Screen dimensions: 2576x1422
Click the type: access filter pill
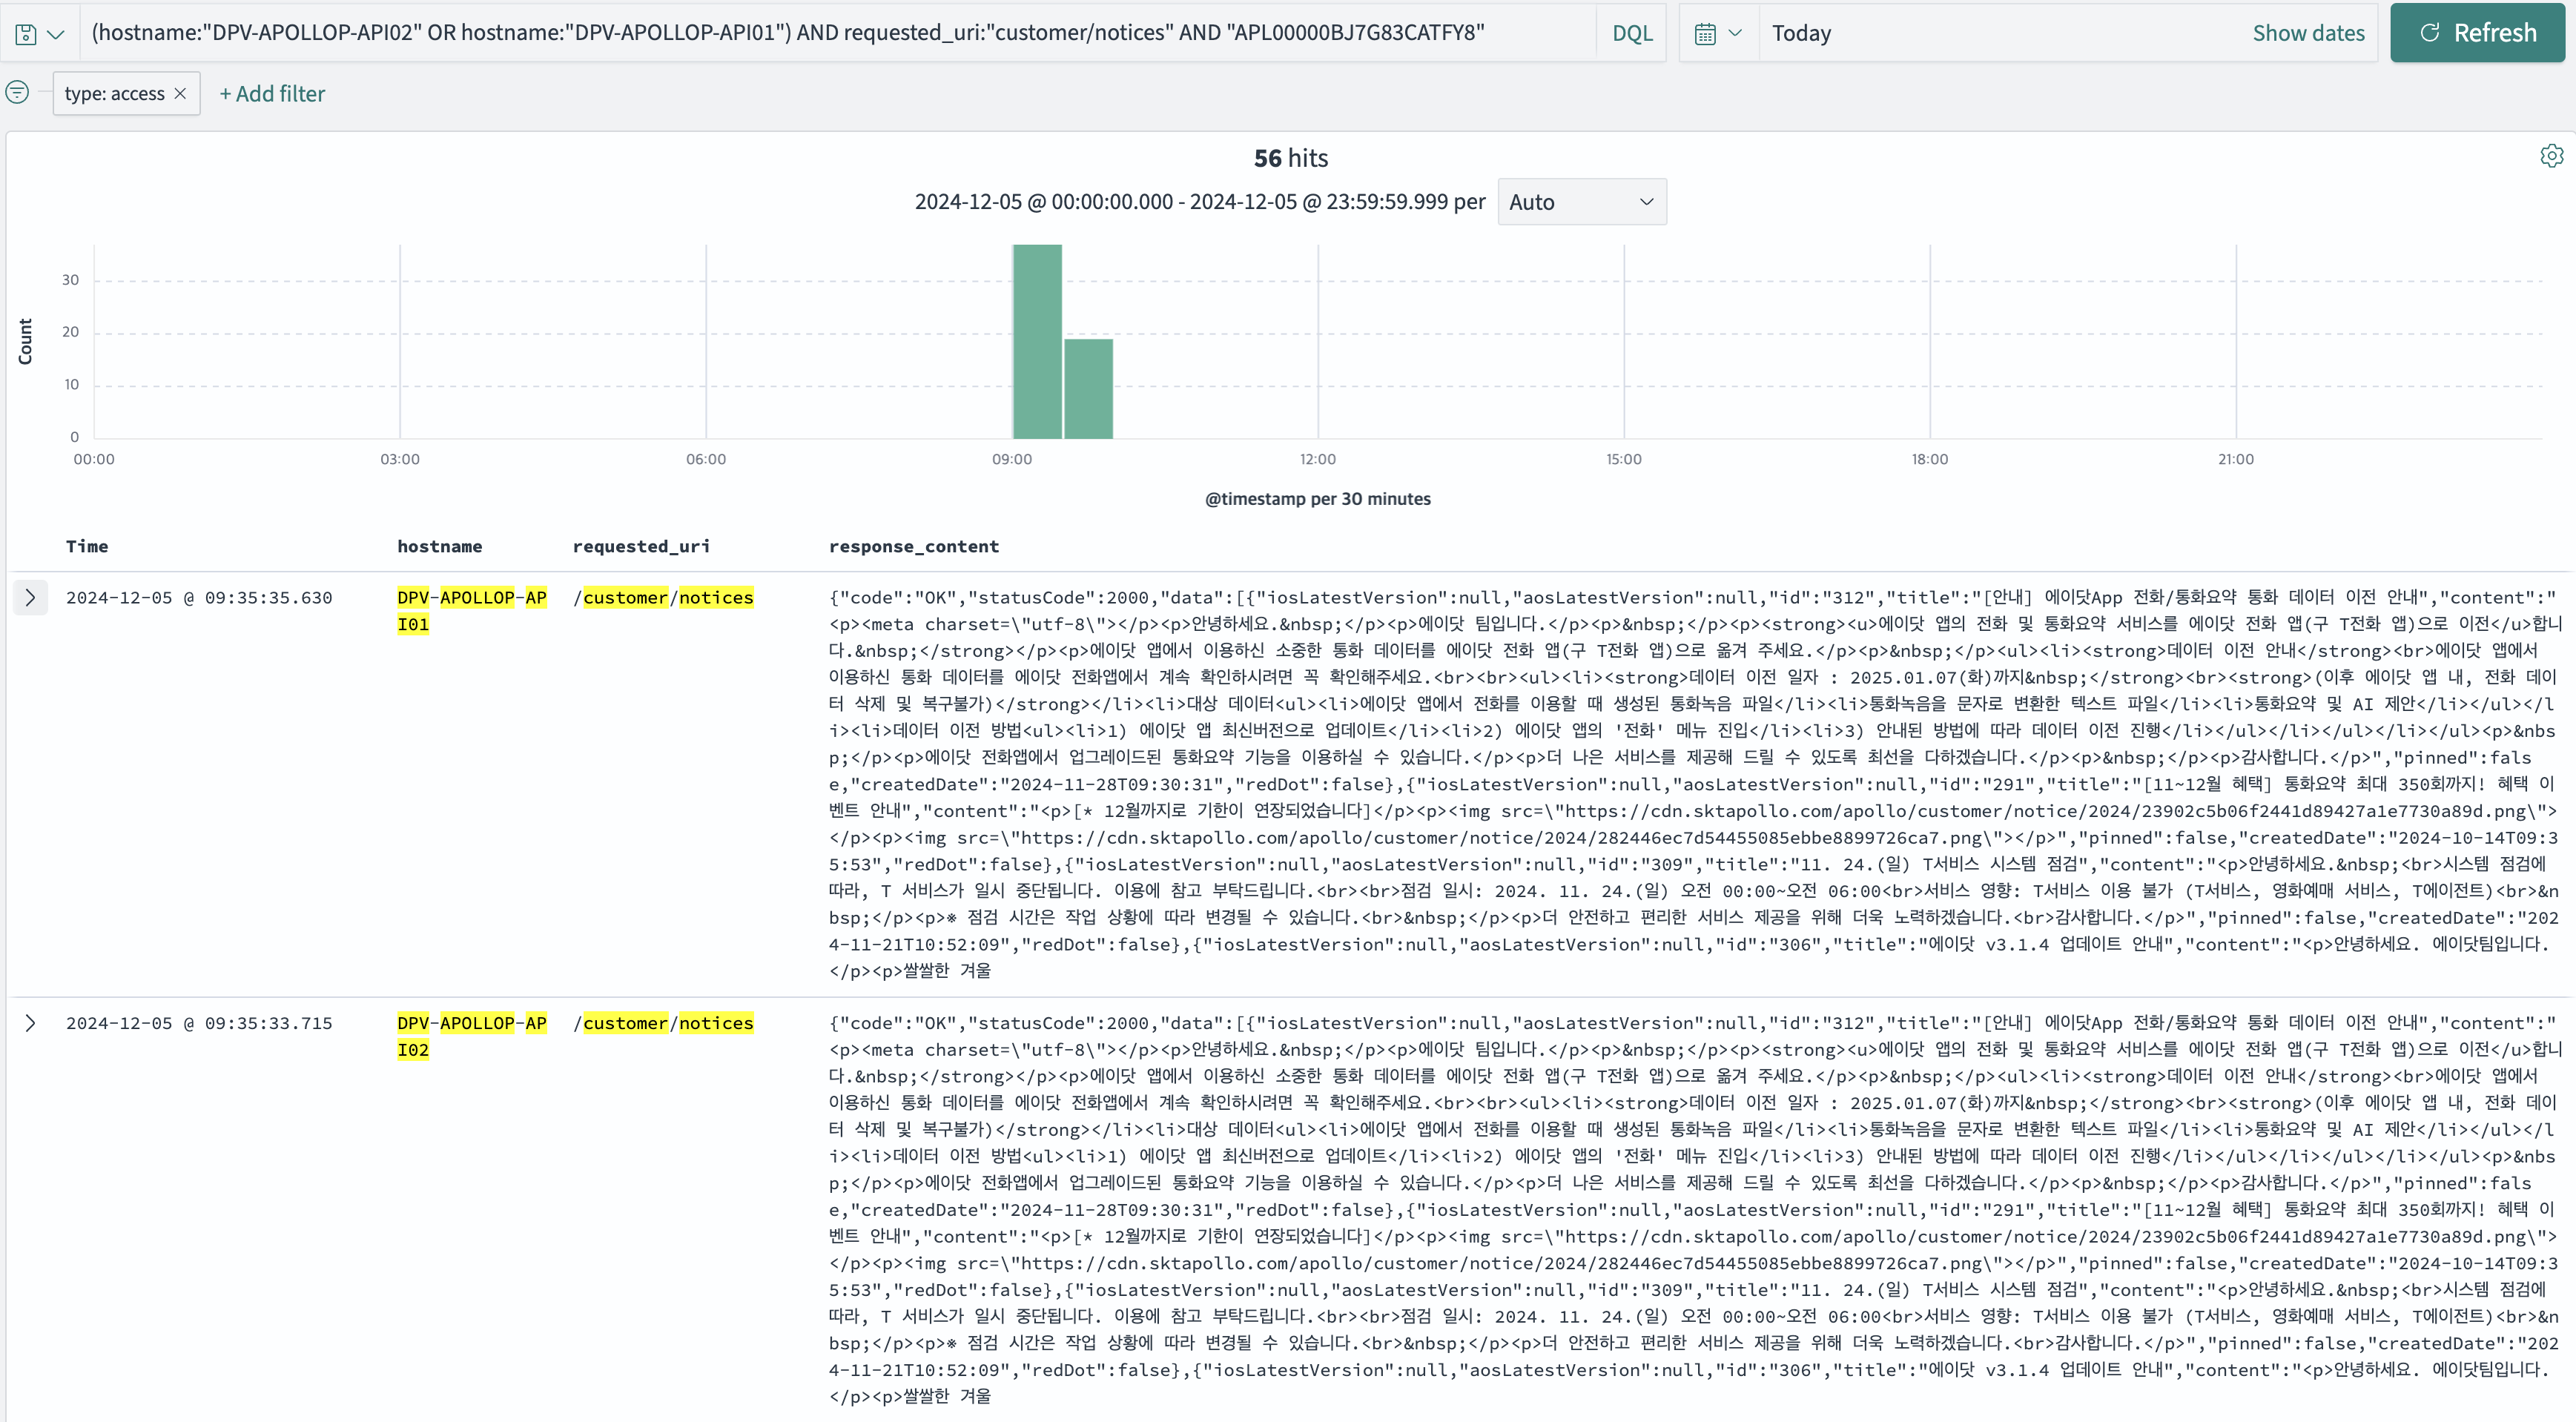[114, 93]
